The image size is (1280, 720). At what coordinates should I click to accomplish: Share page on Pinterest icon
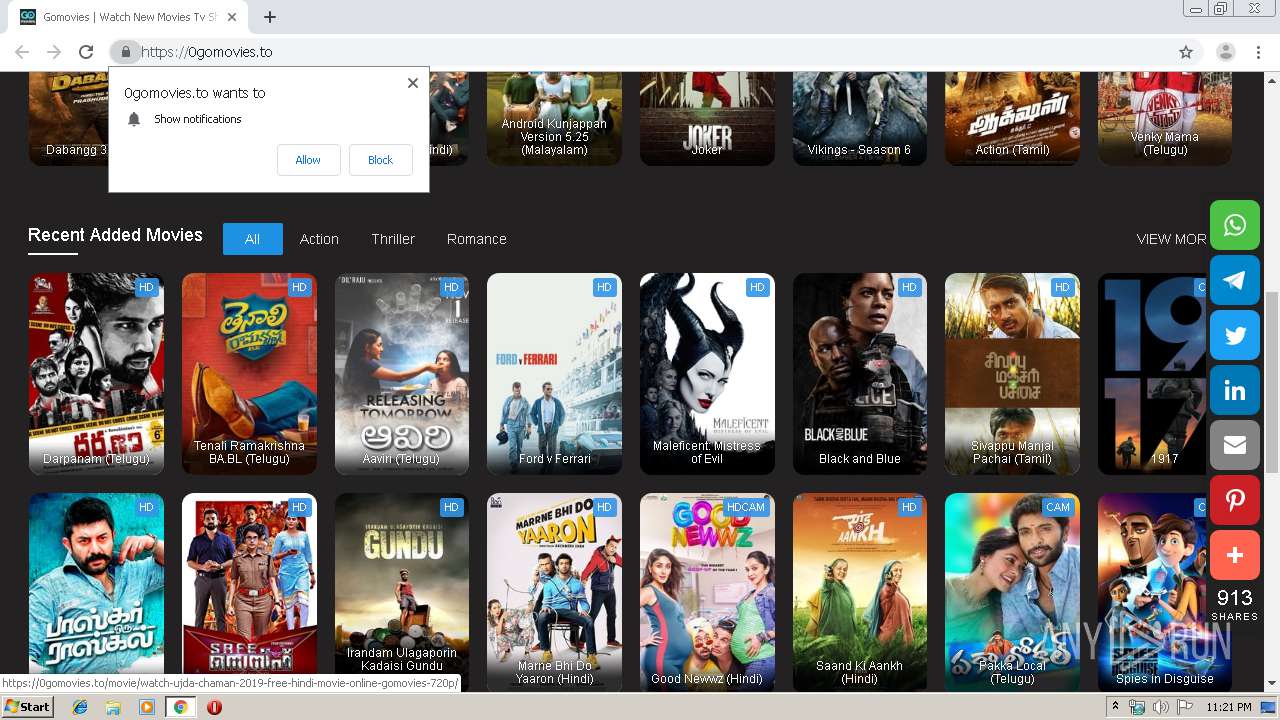1235,500
